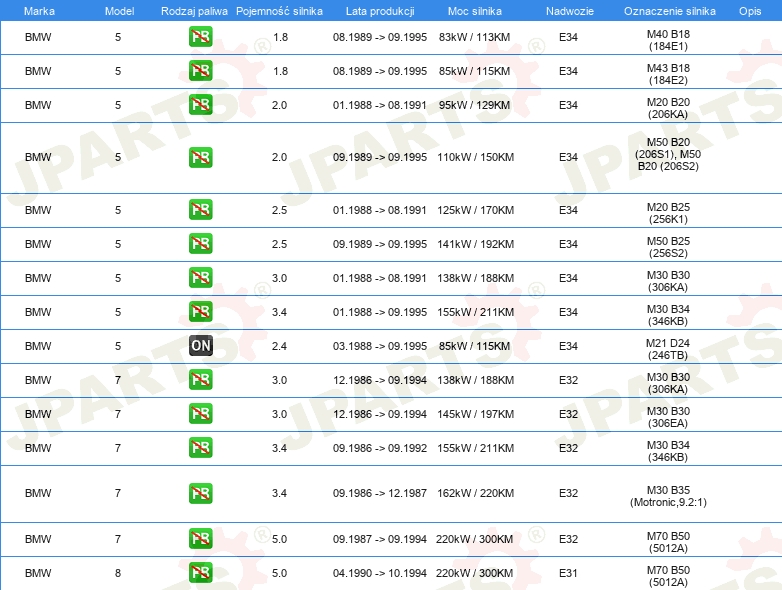The image size is (782, 590).
Task: Click the production dates 03.1988 -> 09.1995
Action: (380, 346)
